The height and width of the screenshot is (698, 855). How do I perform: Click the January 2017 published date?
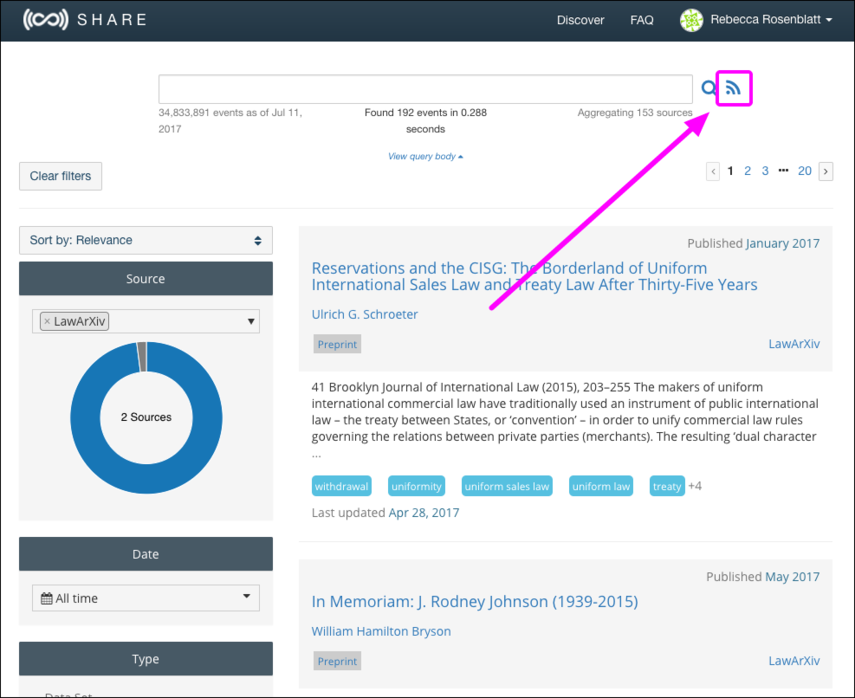(x=782, y=244)
